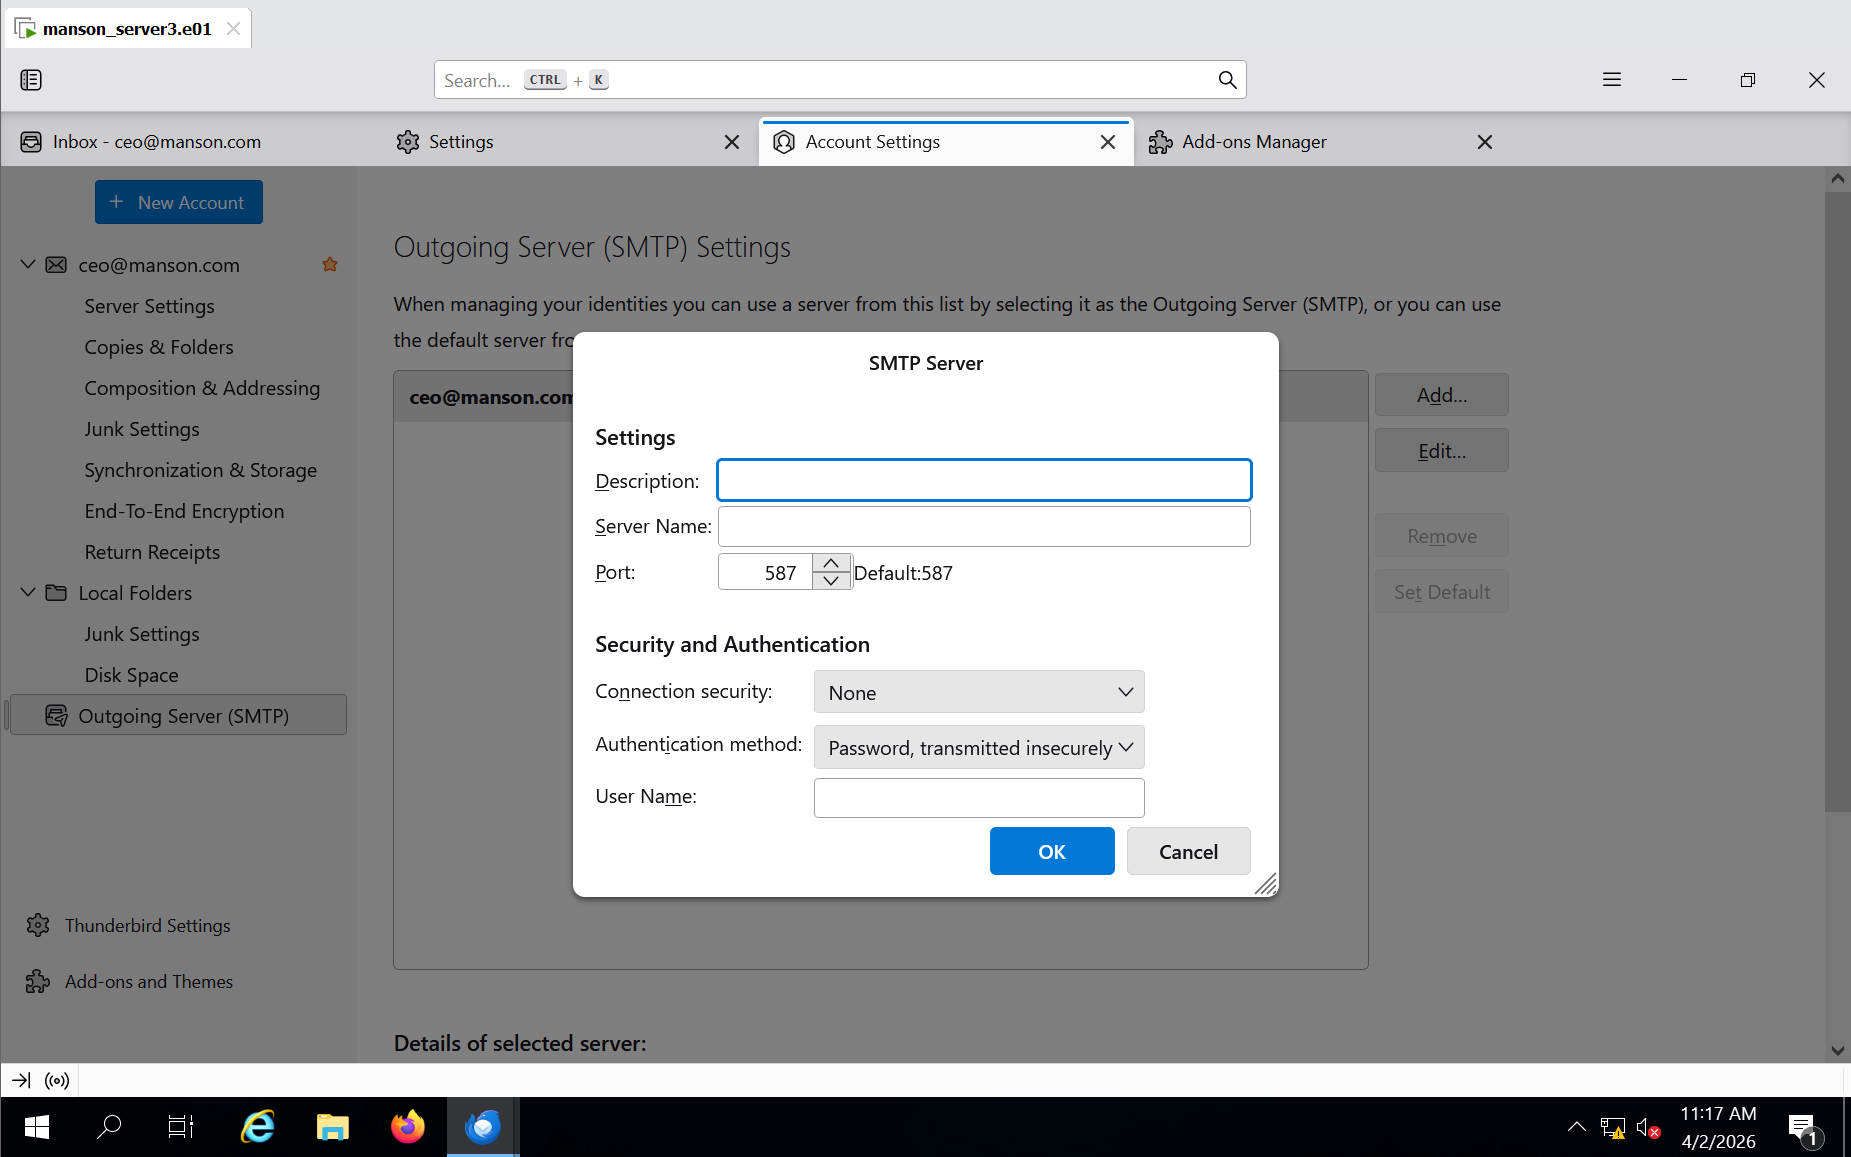Open the Connection security dropdown
Image resolution: width=1851 pixels, height=1157 pixels.
[x=979, y=692]
